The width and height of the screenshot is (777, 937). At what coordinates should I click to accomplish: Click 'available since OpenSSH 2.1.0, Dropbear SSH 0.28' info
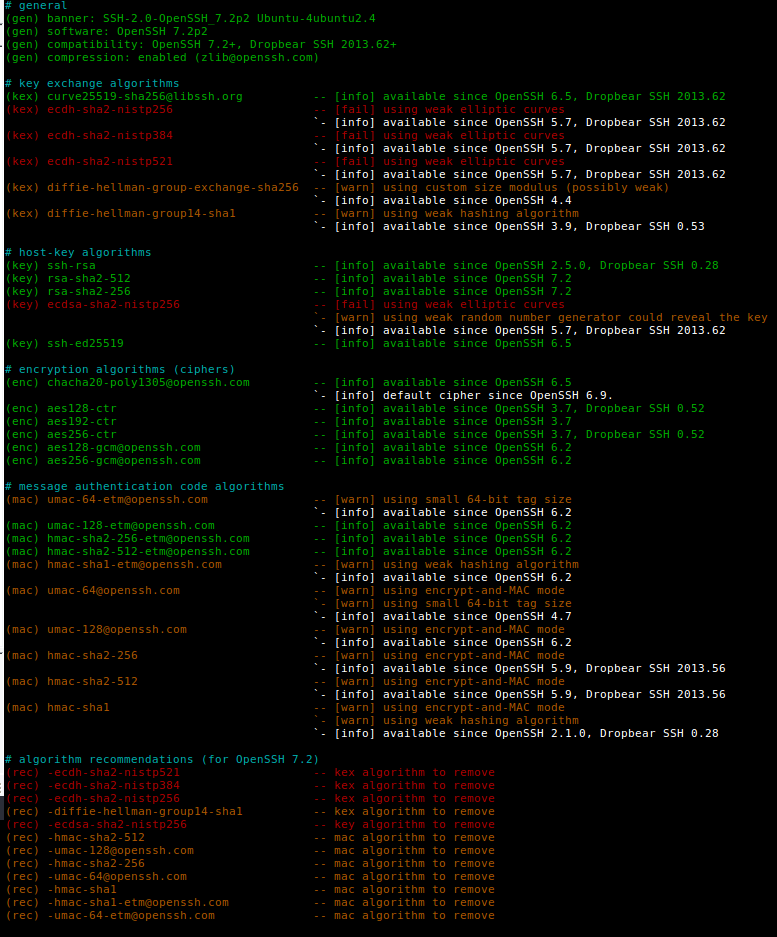550,734
